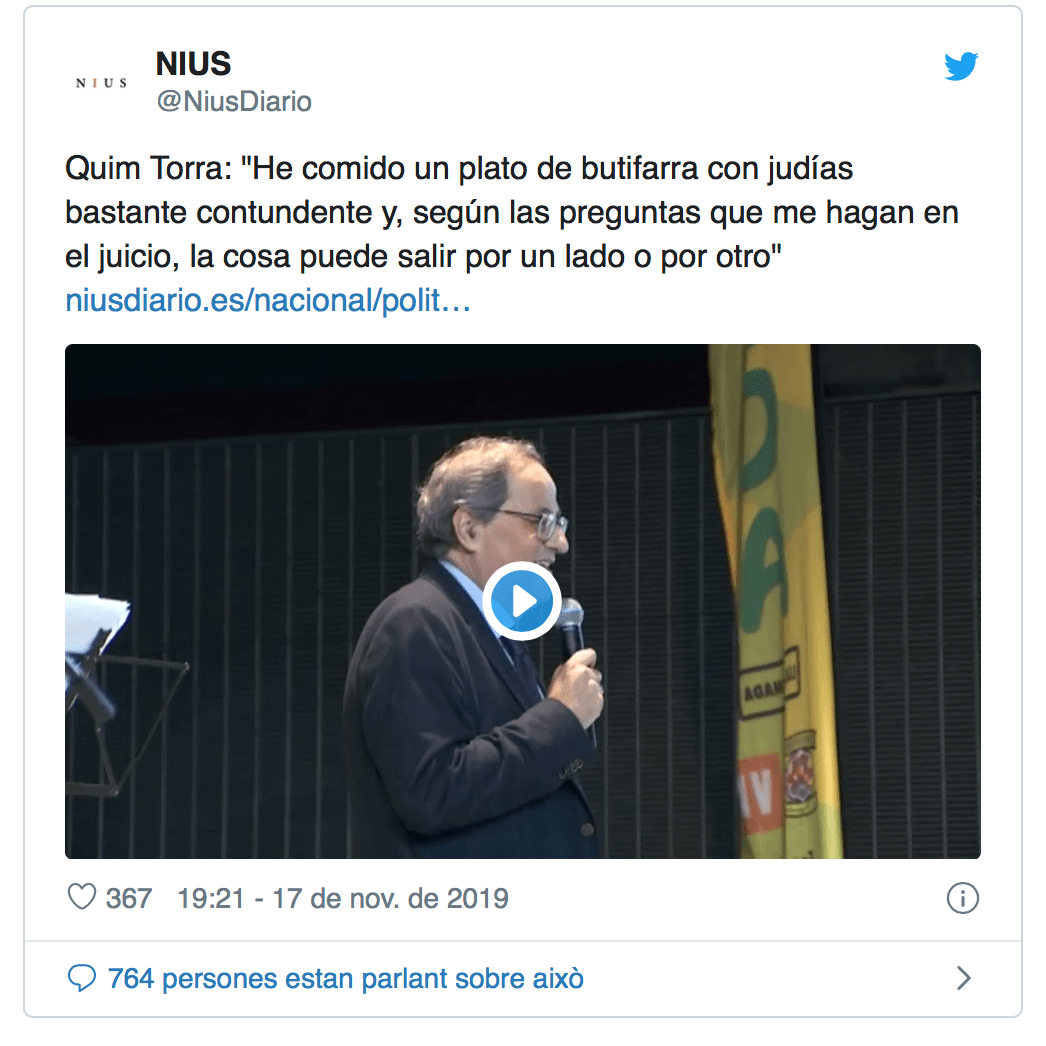Visit the @NiusDiario handle
The image size is (1046, 1046).
click(234, 101)
